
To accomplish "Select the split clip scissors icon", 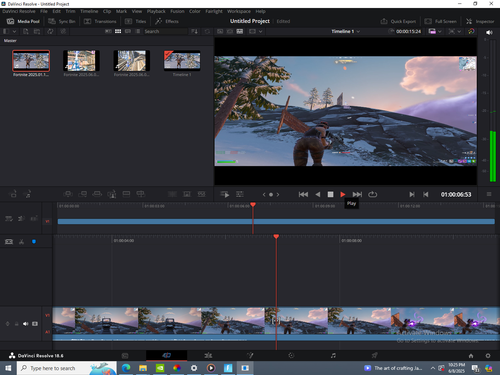I will tap(21, 241).
